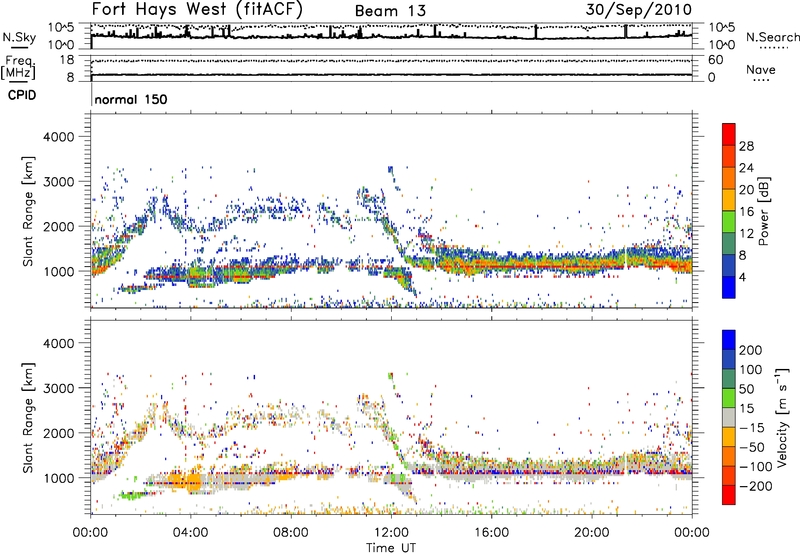The image size is (800, 554).
Task: Click the 'Velocity [m s-1]' colorbar title
Action: (x=782, y=417)
